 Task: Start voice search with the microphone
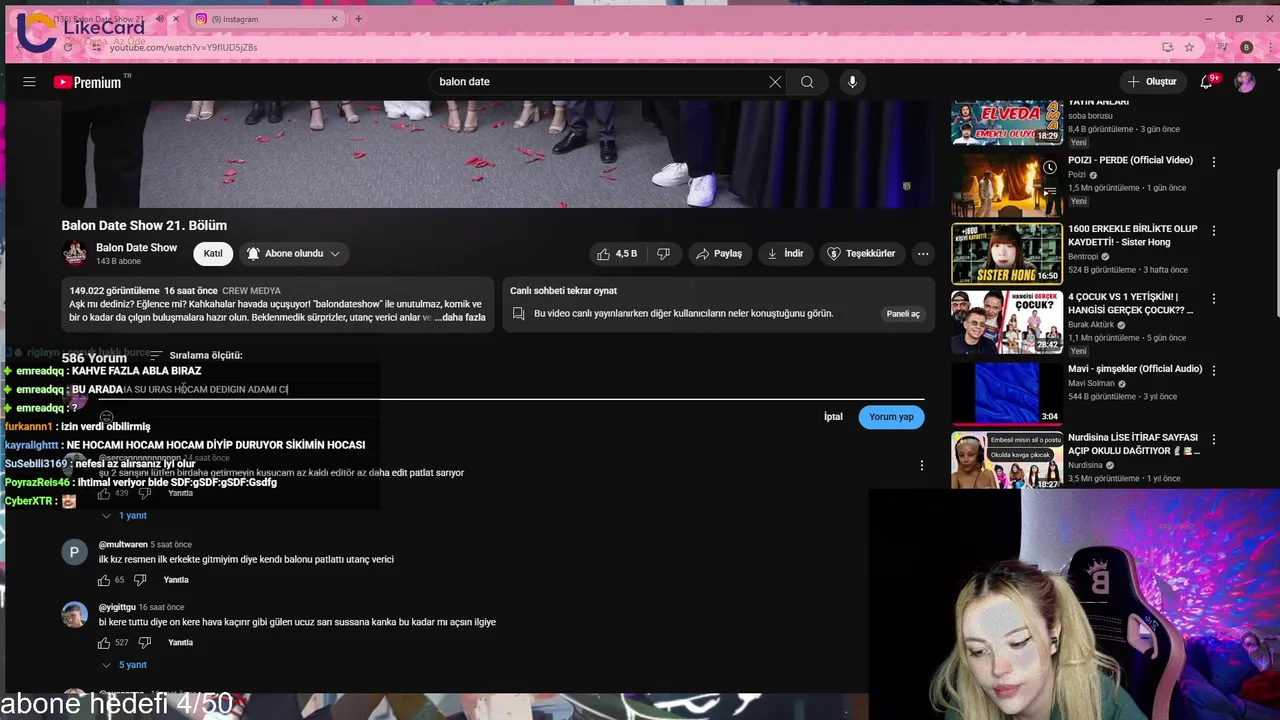pos(852,82)
